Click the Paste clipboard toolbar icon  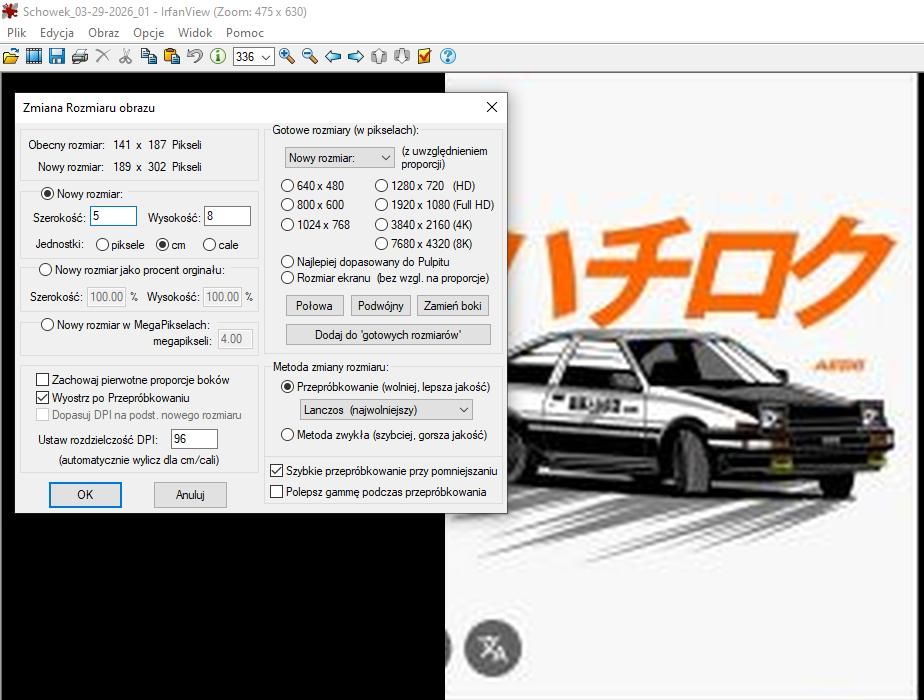(171, 57)
